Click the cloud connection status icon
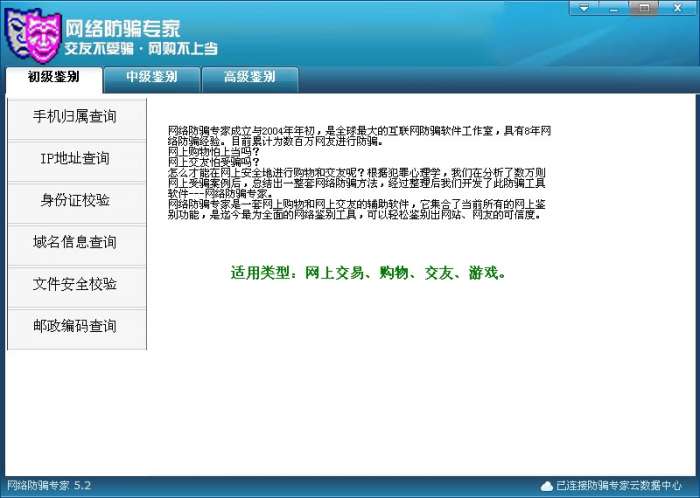Viewport: 700px width, 498px height. (x=547, y=486)
